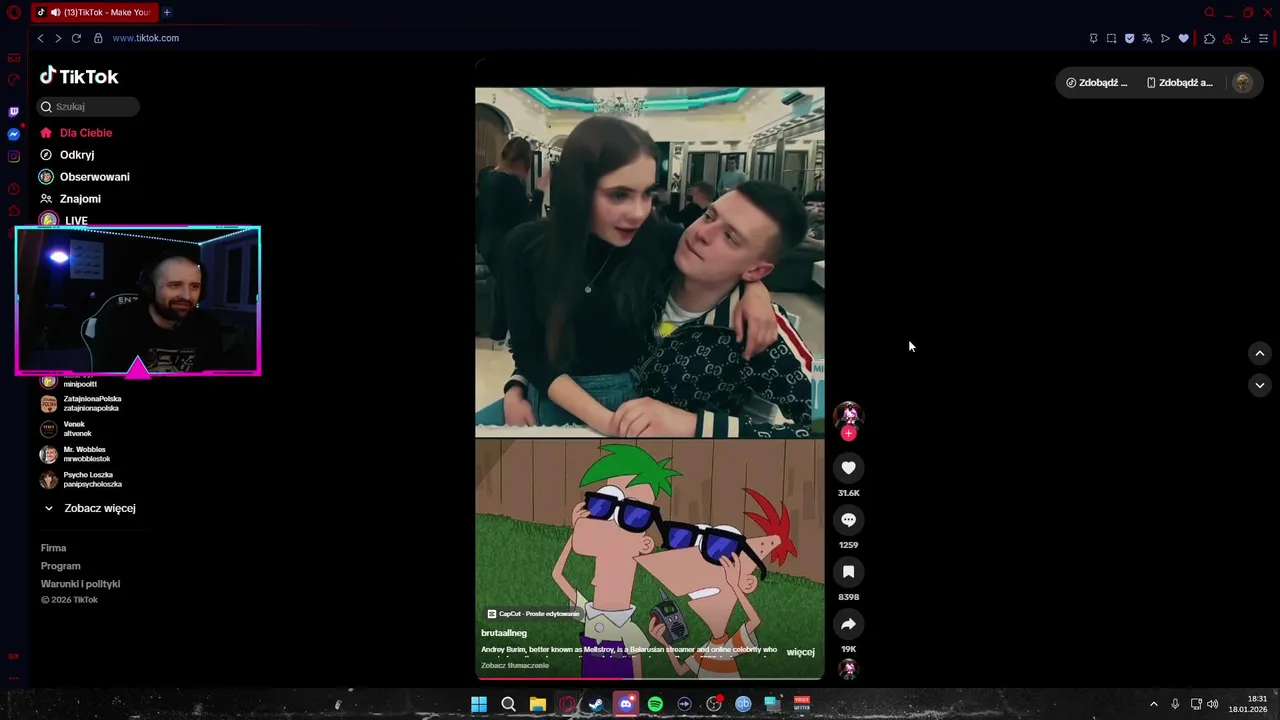Open Spotify from taskbar

tap(655, 704)
